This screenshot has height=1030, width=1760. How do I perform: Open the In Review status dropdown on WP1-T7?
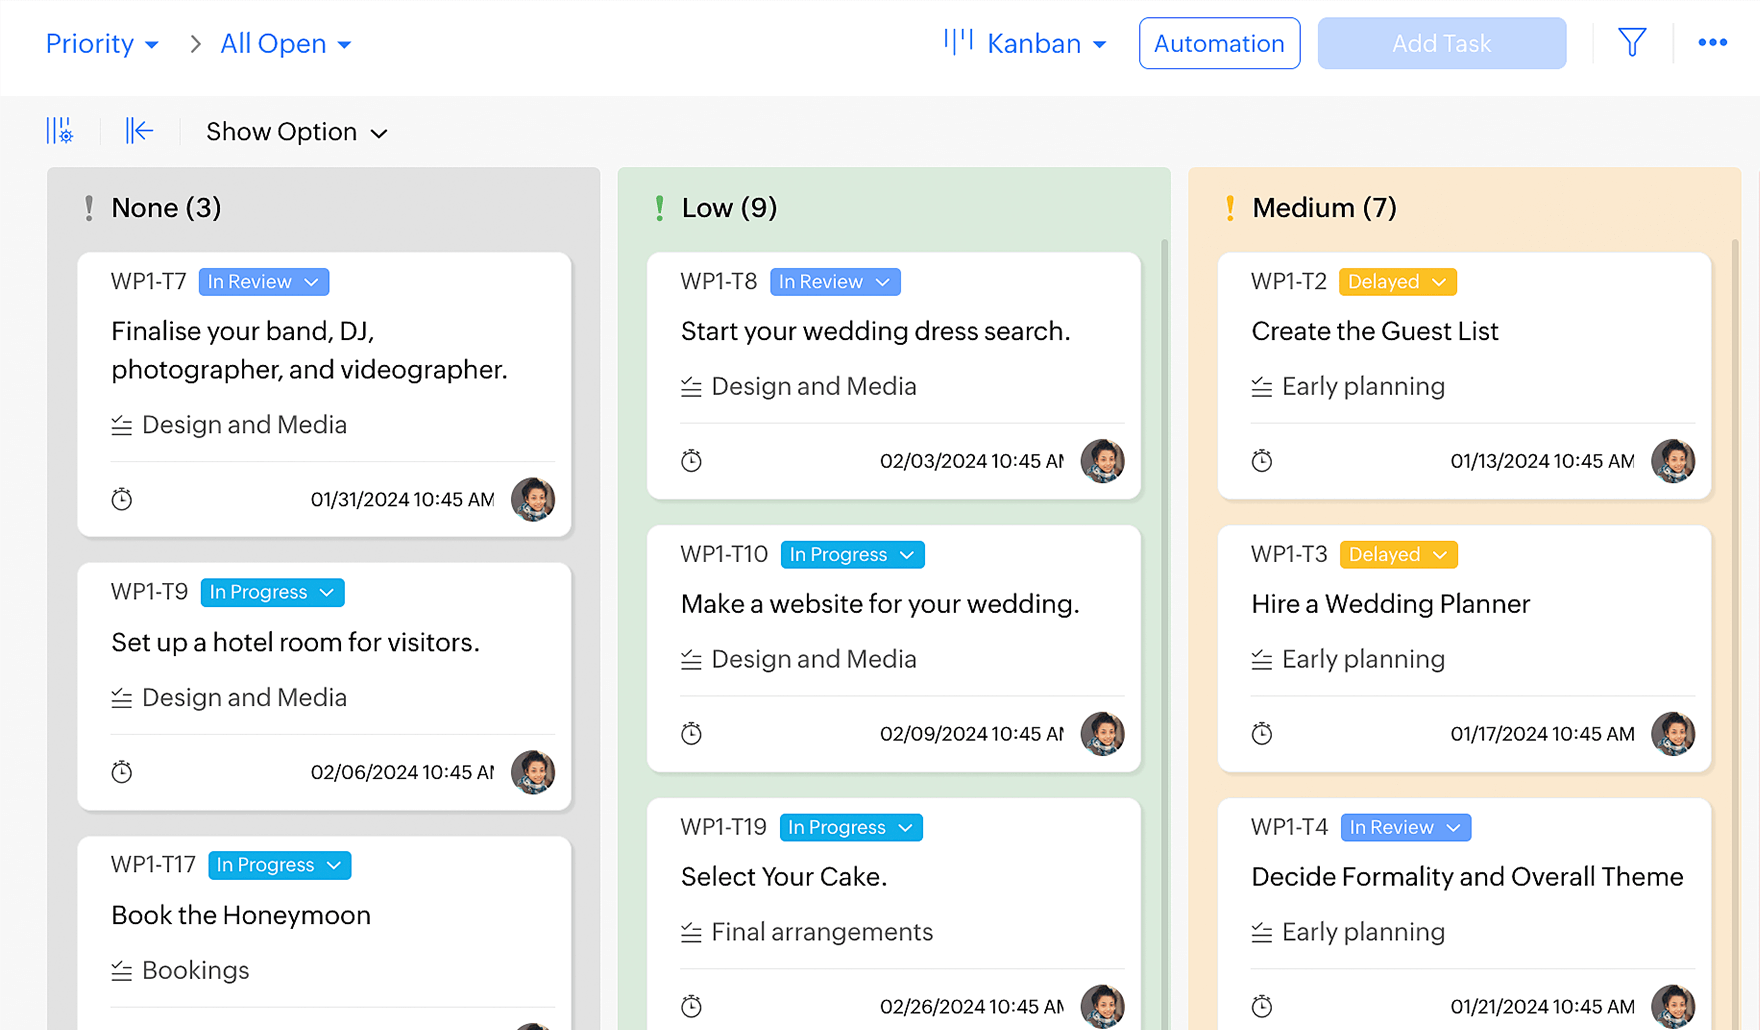(x=264, y=282)
